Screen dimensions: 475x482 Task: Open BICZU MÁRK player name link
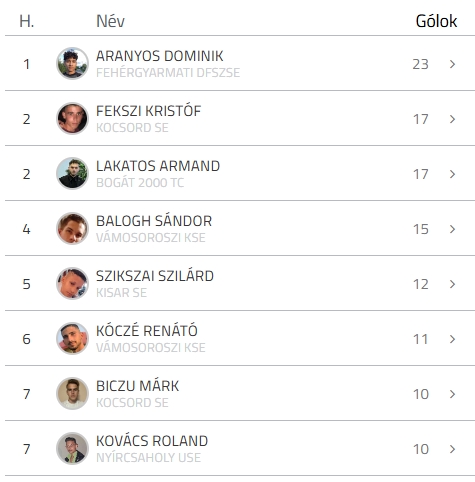click(138, 386)
